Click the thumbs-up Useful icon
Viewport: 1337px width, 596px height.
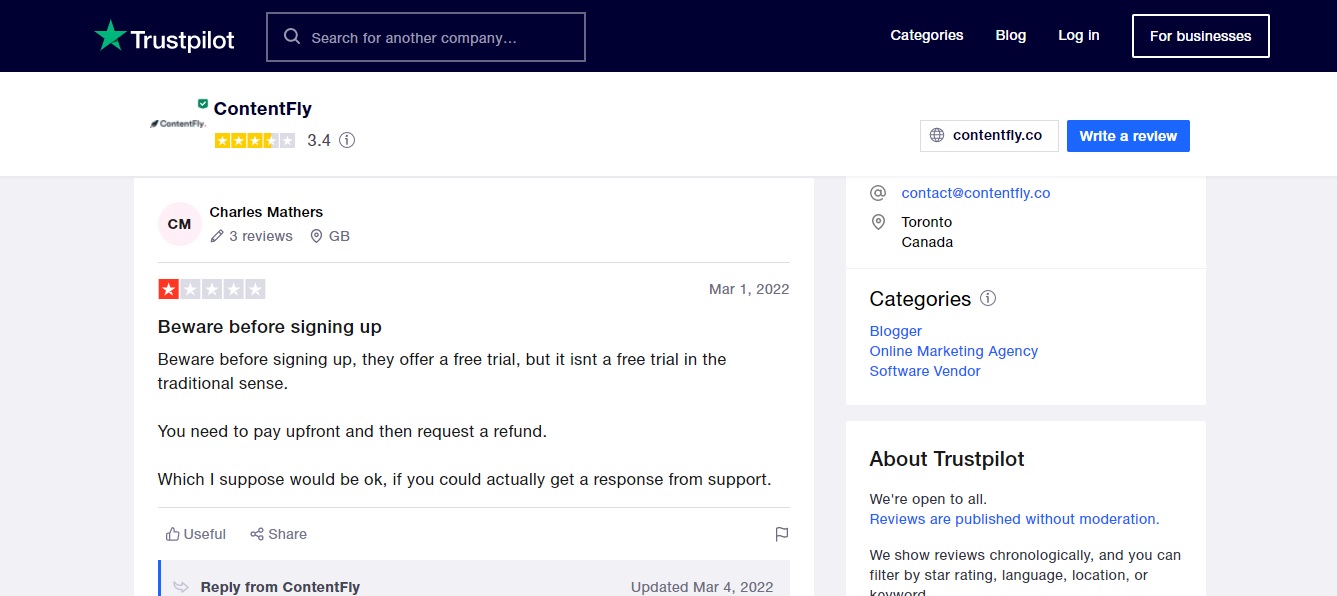173,534
